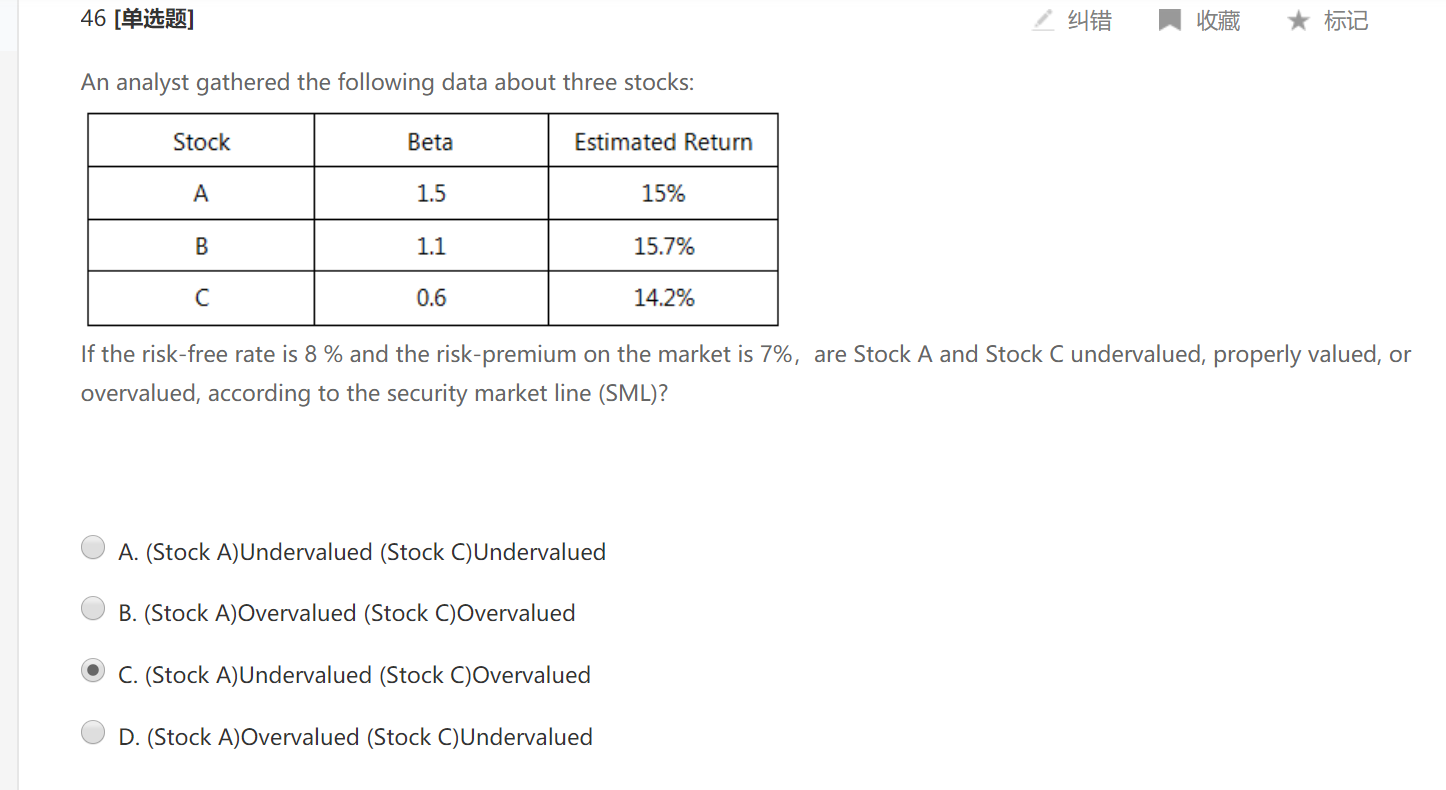Select radio button for option A
Image resolution: width=1446 pixels, height=790 pixels.
(93, 547)
